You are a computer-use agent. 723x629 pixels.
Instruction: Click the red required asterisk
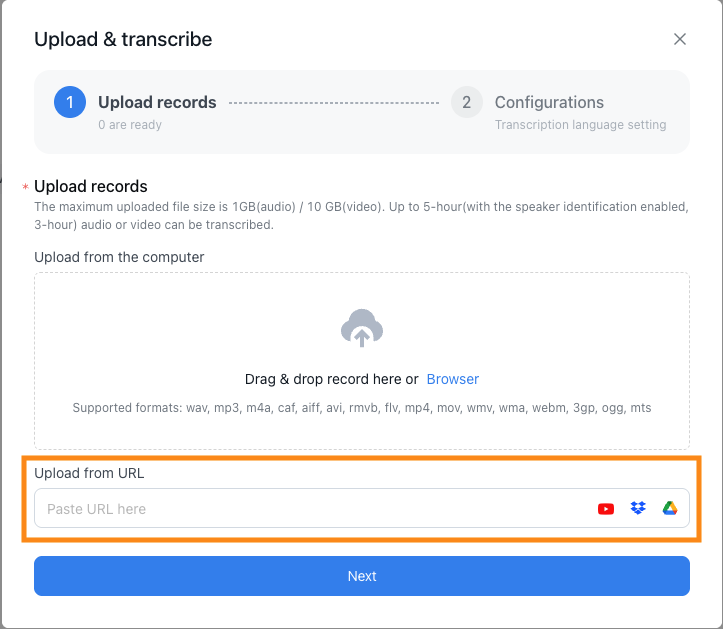coord(25,187)
